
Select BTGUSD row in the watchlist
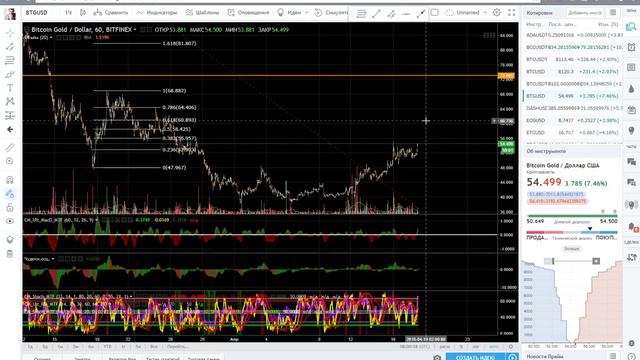[x=572, y=96]
